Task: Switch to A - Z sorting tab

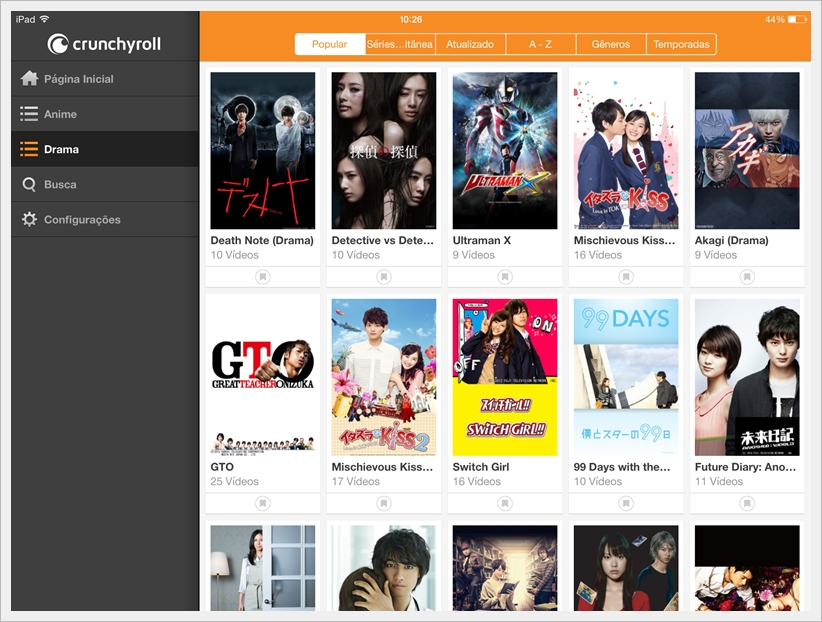Action: tap(540, 44)
